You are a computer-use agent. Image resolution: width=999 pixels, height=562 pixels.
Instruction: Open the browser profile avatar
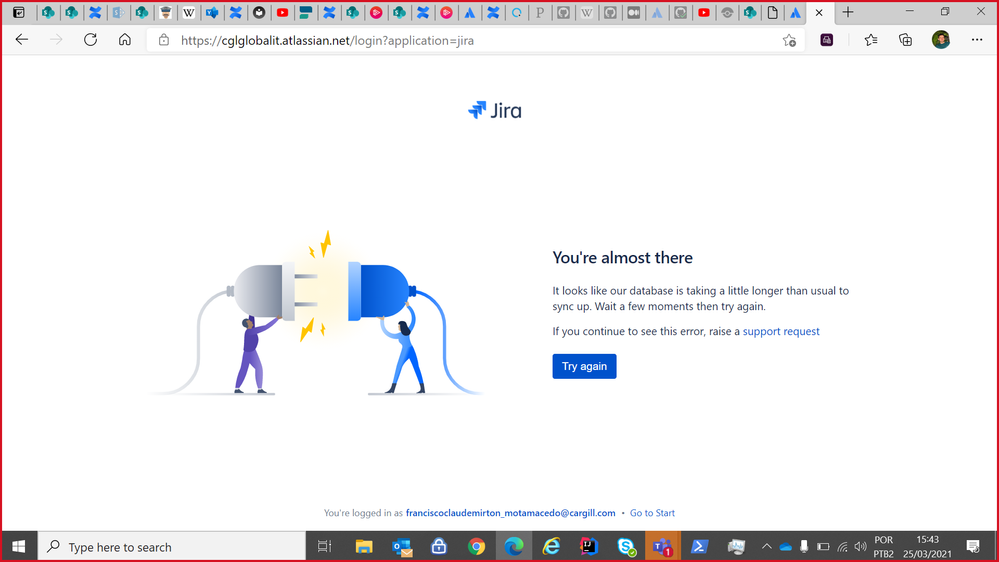940,40
